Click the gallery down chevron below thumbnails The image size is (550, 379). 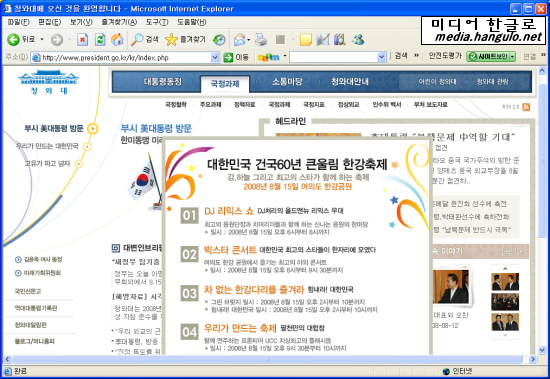tap(505, 335)
